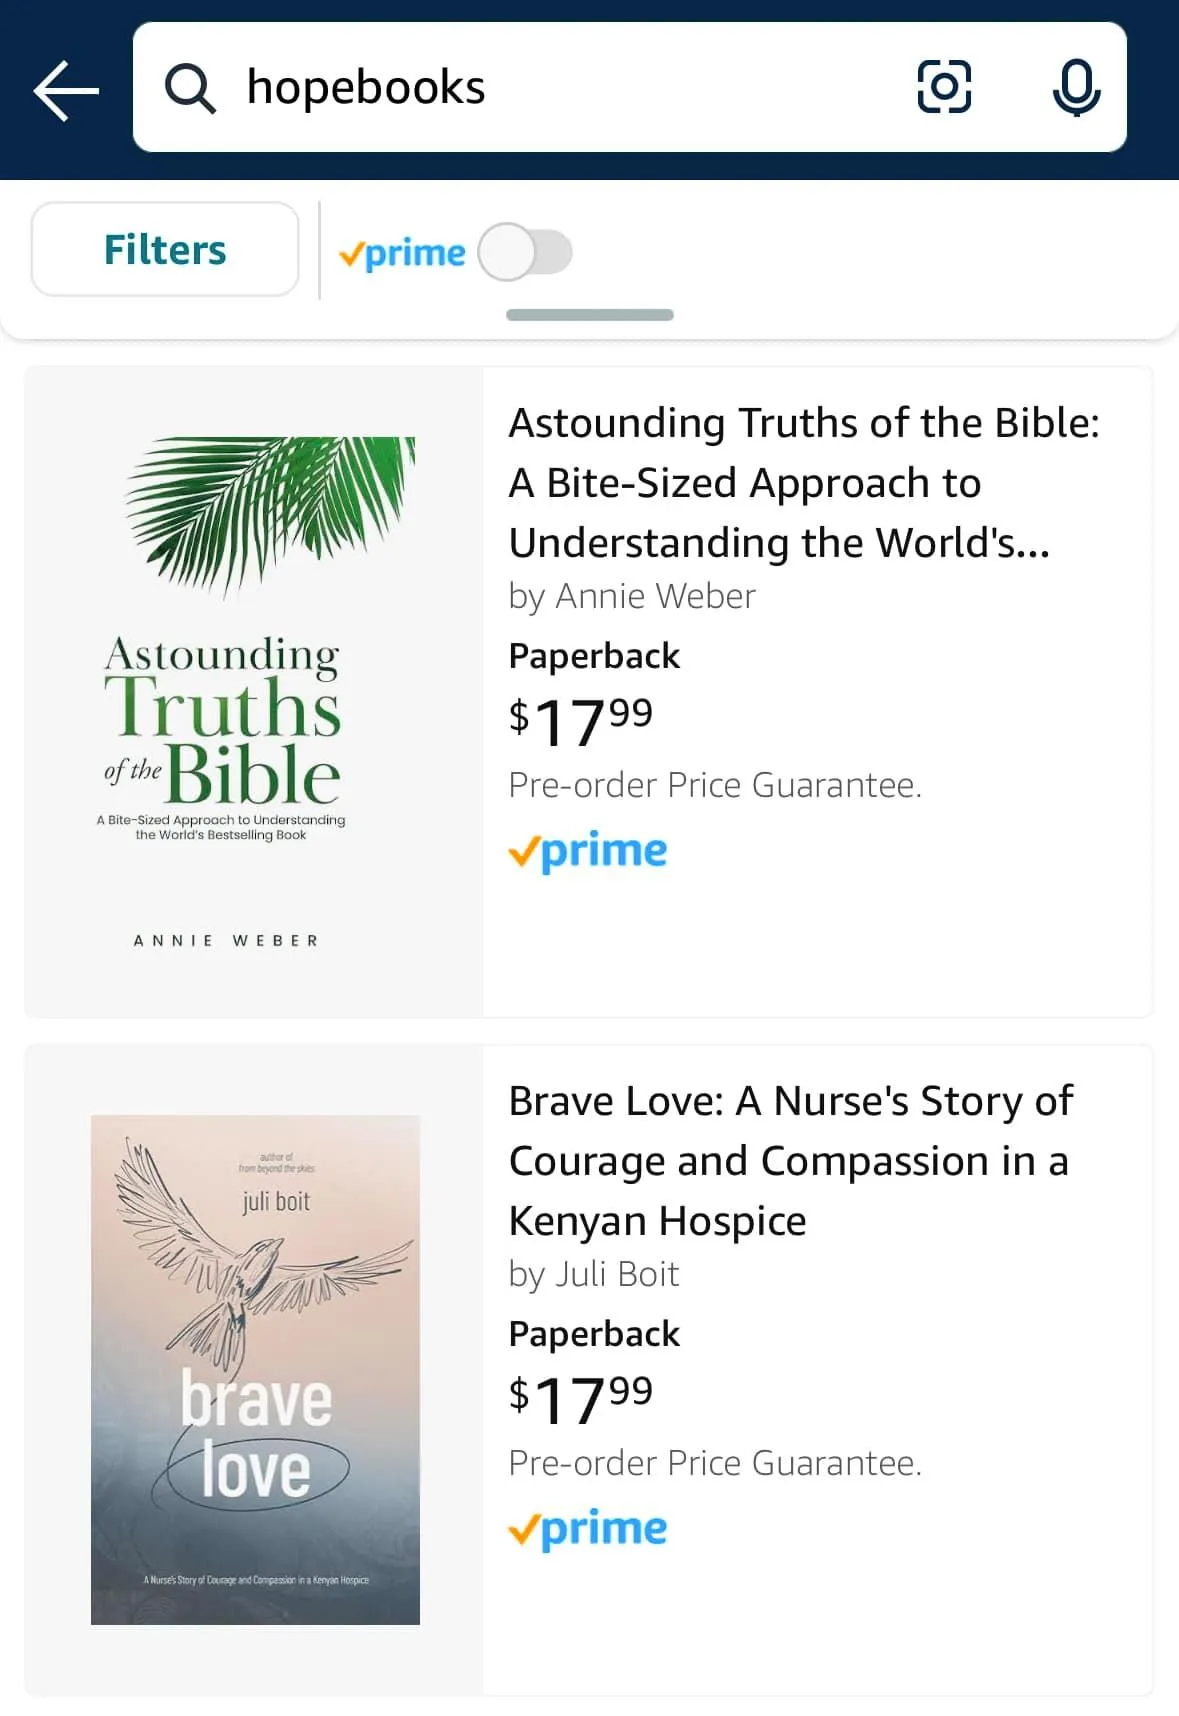This screenshot has height=1716, width=1179.
Task: View Astounding Truths of the Bible cover
Action: [x=254, y=692]
